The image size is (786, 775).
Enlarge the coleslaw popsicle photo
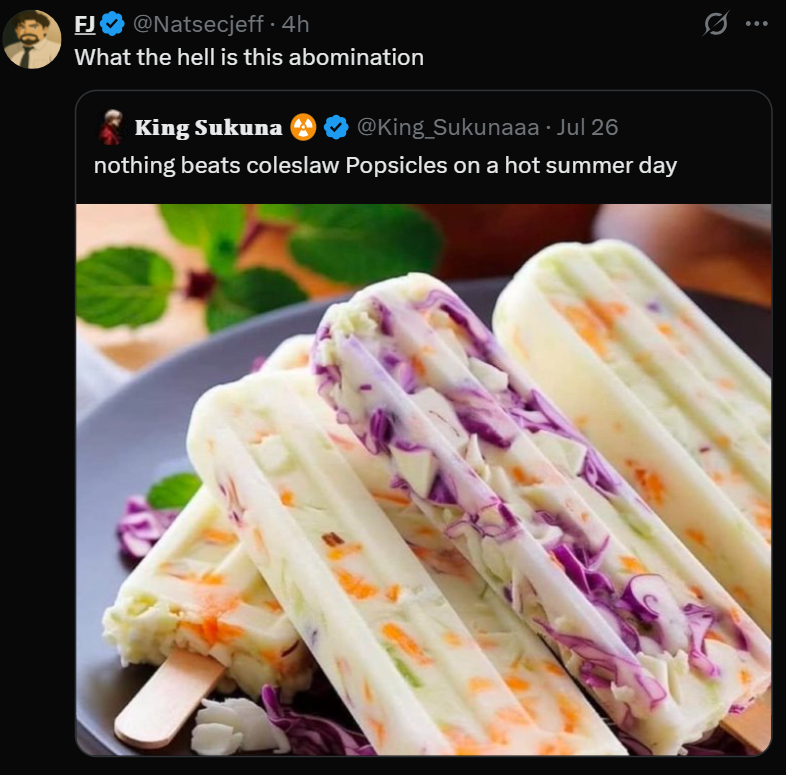click(424, 479)
